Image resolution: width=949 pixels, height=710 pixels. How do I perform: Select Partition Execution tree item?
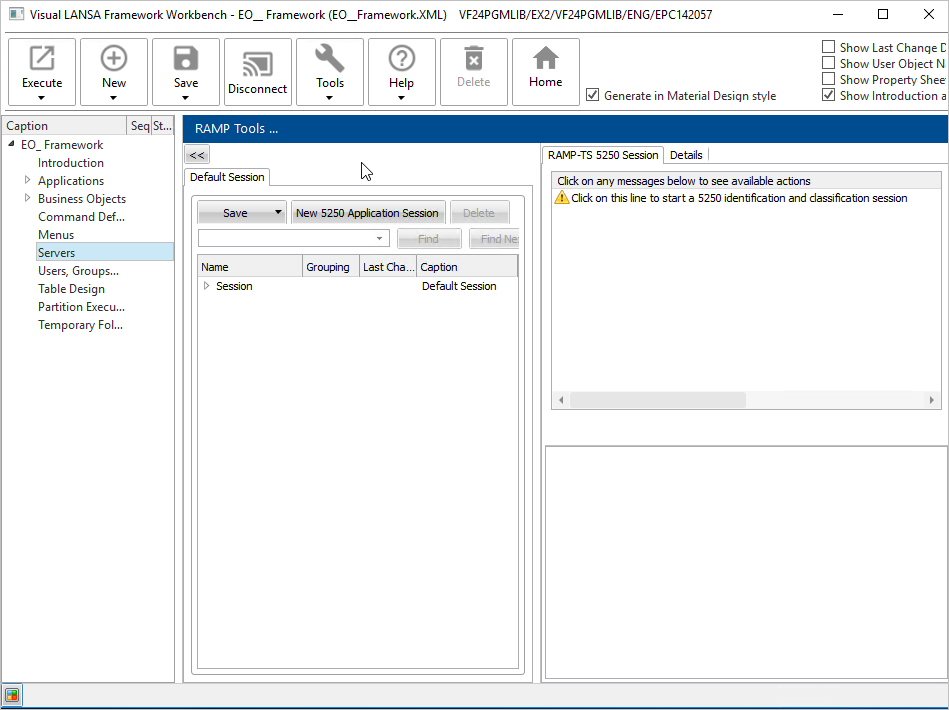coord(81,306)
